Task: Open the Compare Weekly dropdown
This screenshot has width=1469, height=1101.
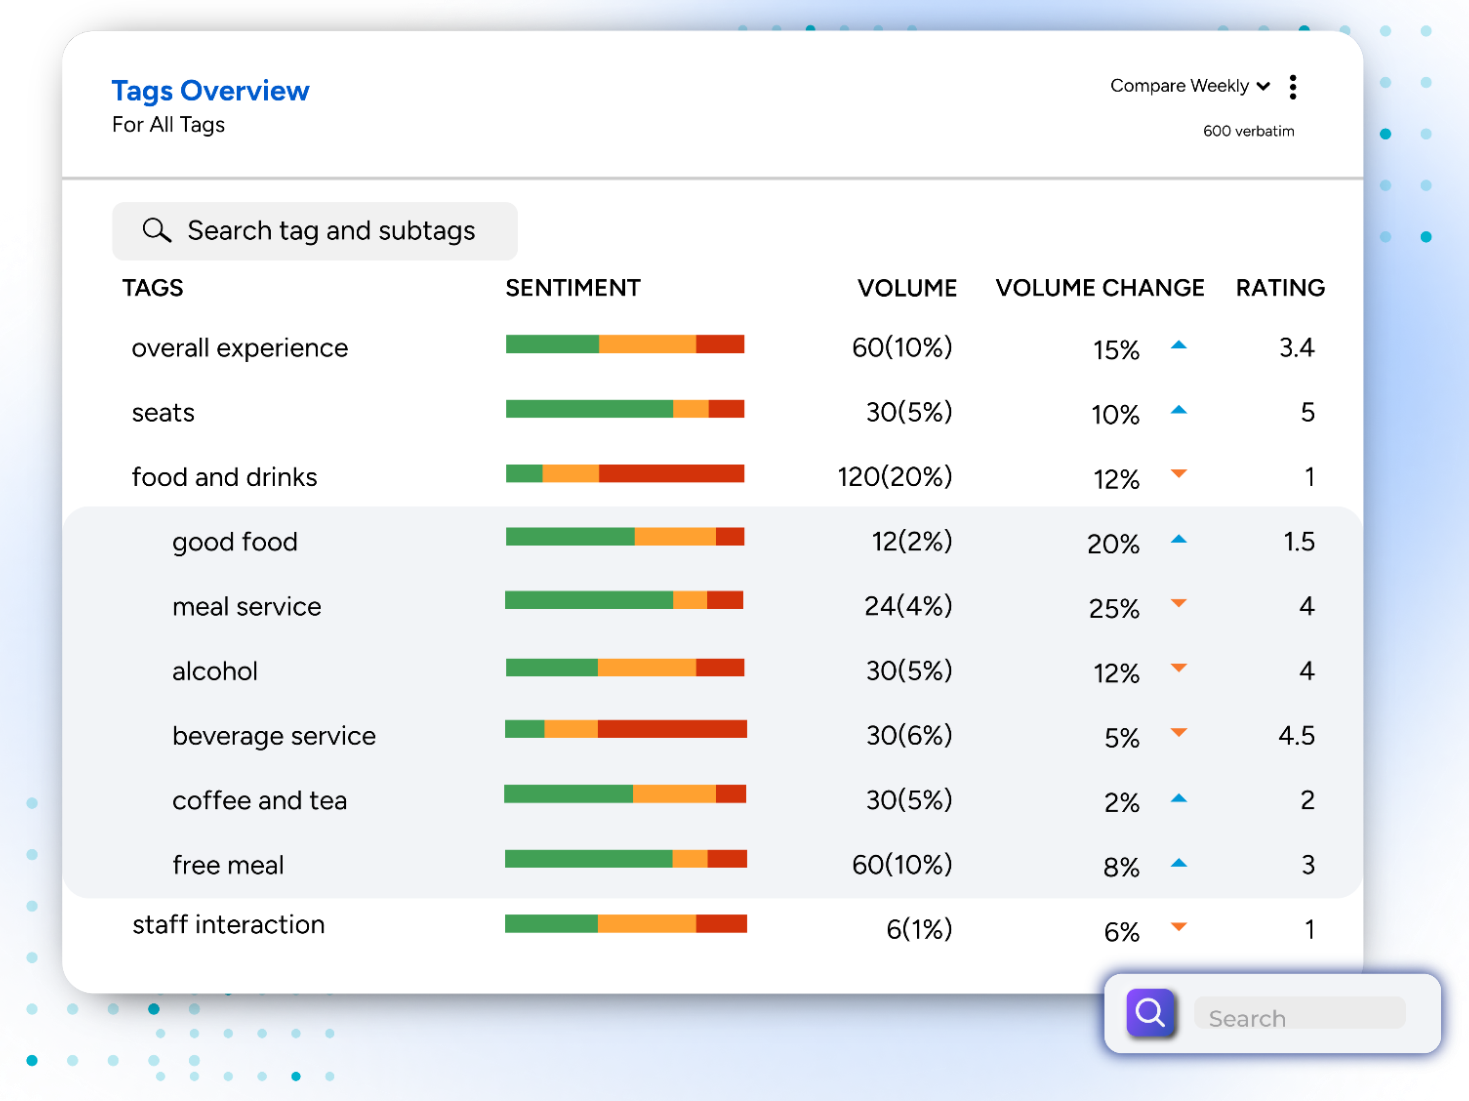Action: coord(1189,86)
